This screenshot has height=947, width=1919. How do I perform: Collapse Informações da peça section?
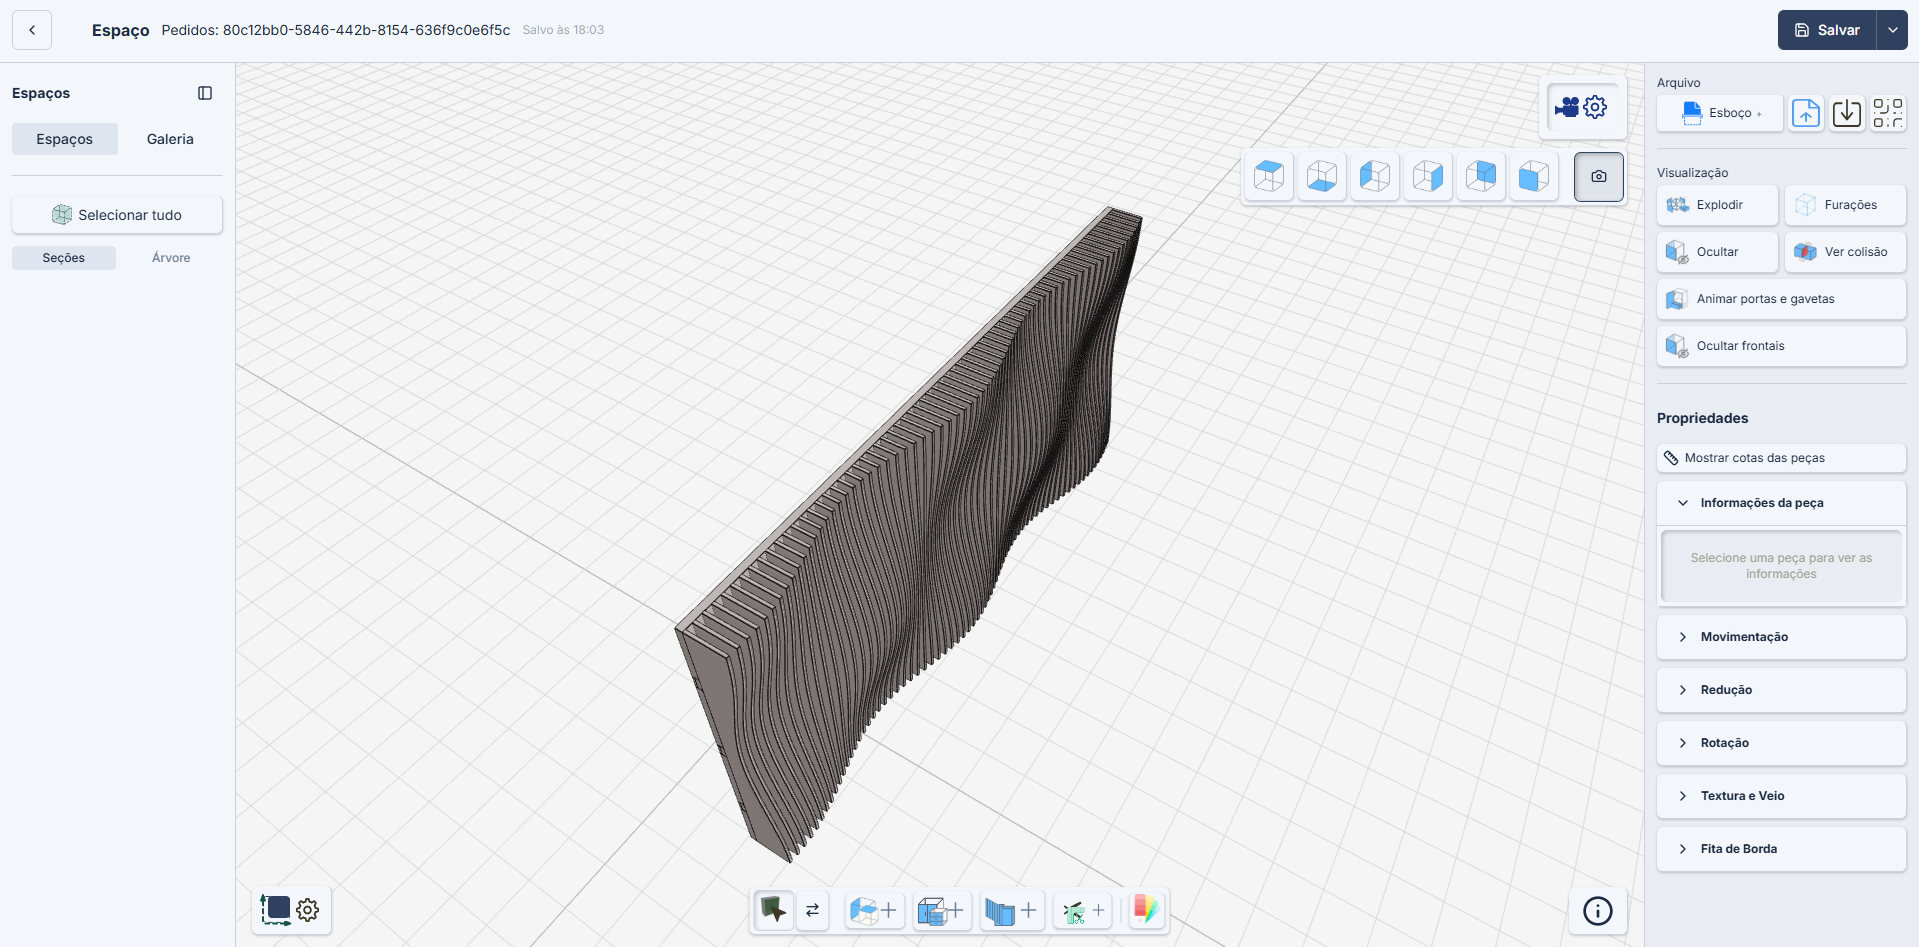(1781, 503)
